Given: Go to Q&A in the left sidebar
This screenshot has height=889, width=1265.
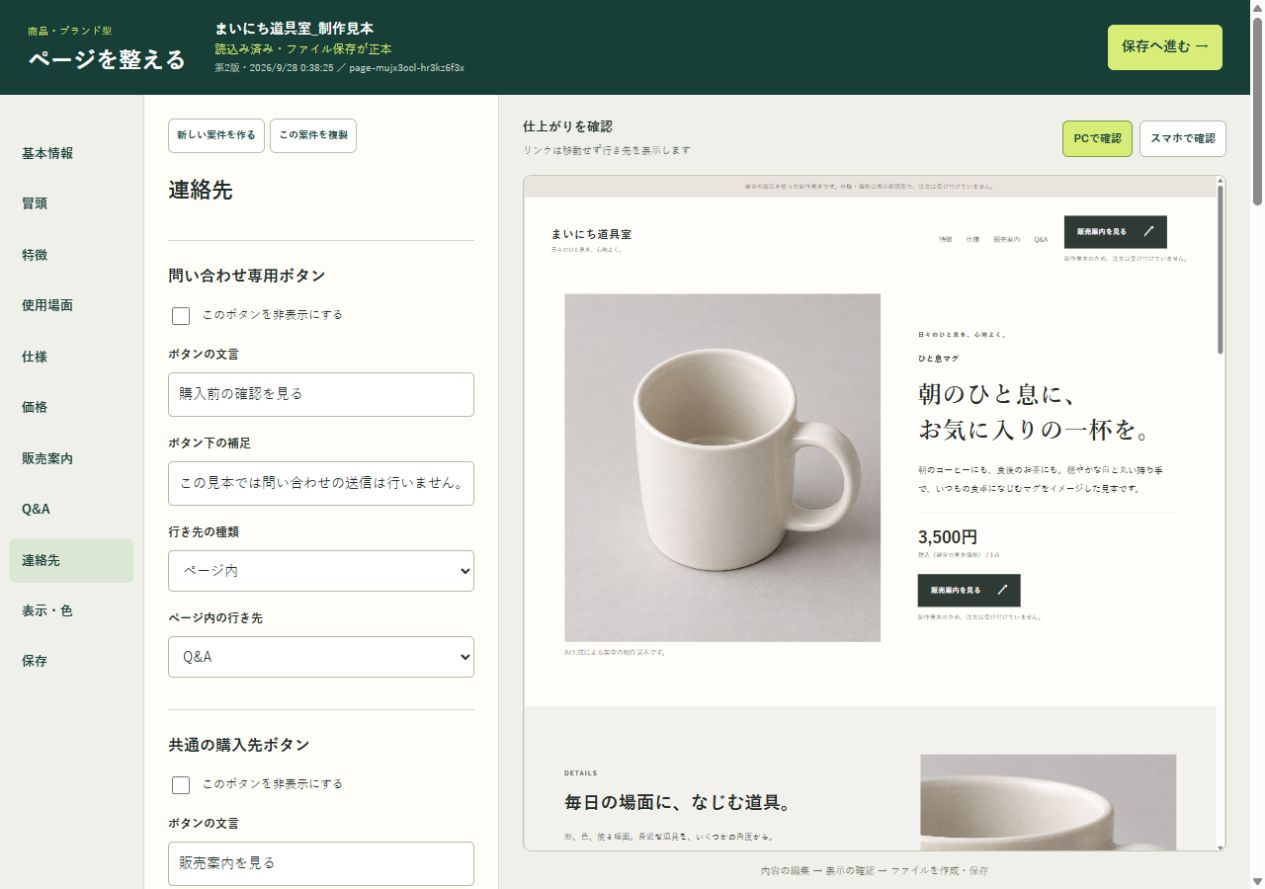Looking at the screenshot, I should pyautogui.click(x=71, y=509).
